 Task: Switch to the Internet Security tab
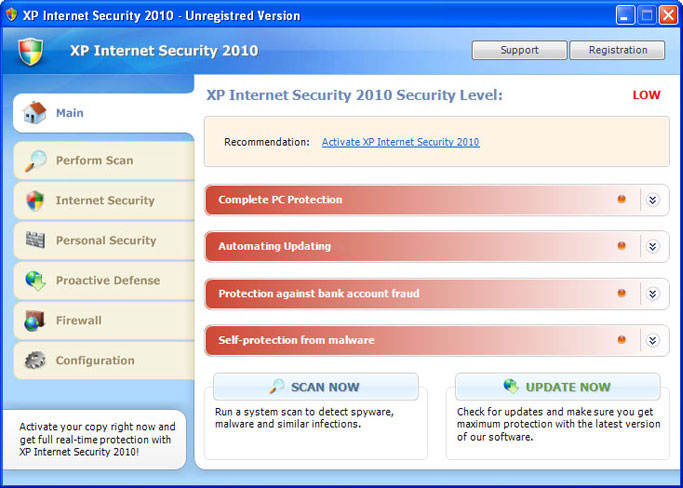click(104, 200)
